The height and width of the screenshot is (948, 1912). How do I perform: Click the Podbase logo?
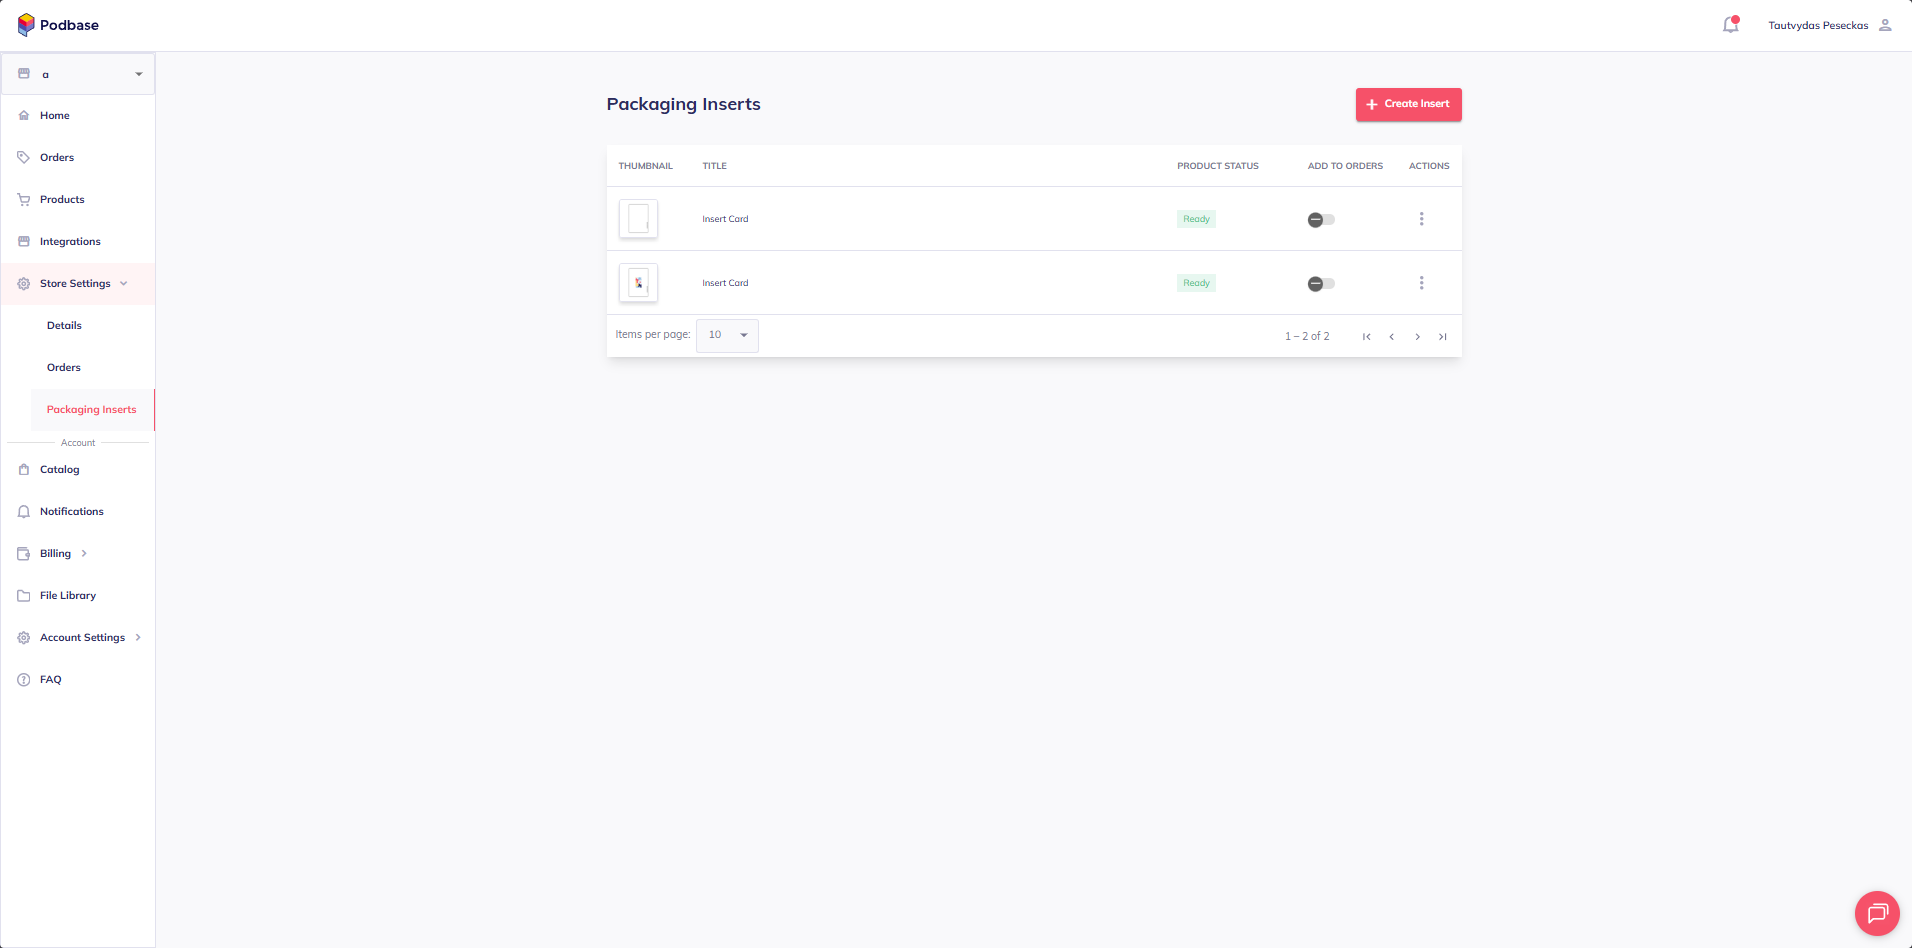58,25
